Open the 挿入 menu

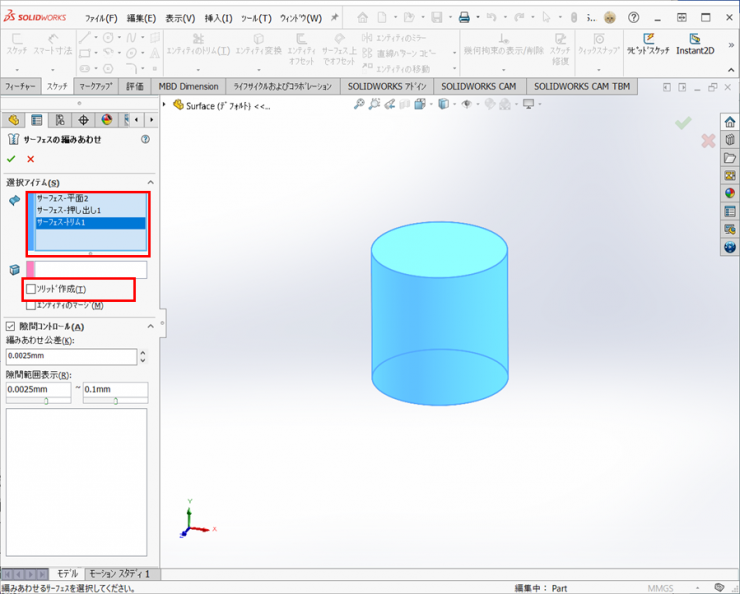tap(218, 18)
